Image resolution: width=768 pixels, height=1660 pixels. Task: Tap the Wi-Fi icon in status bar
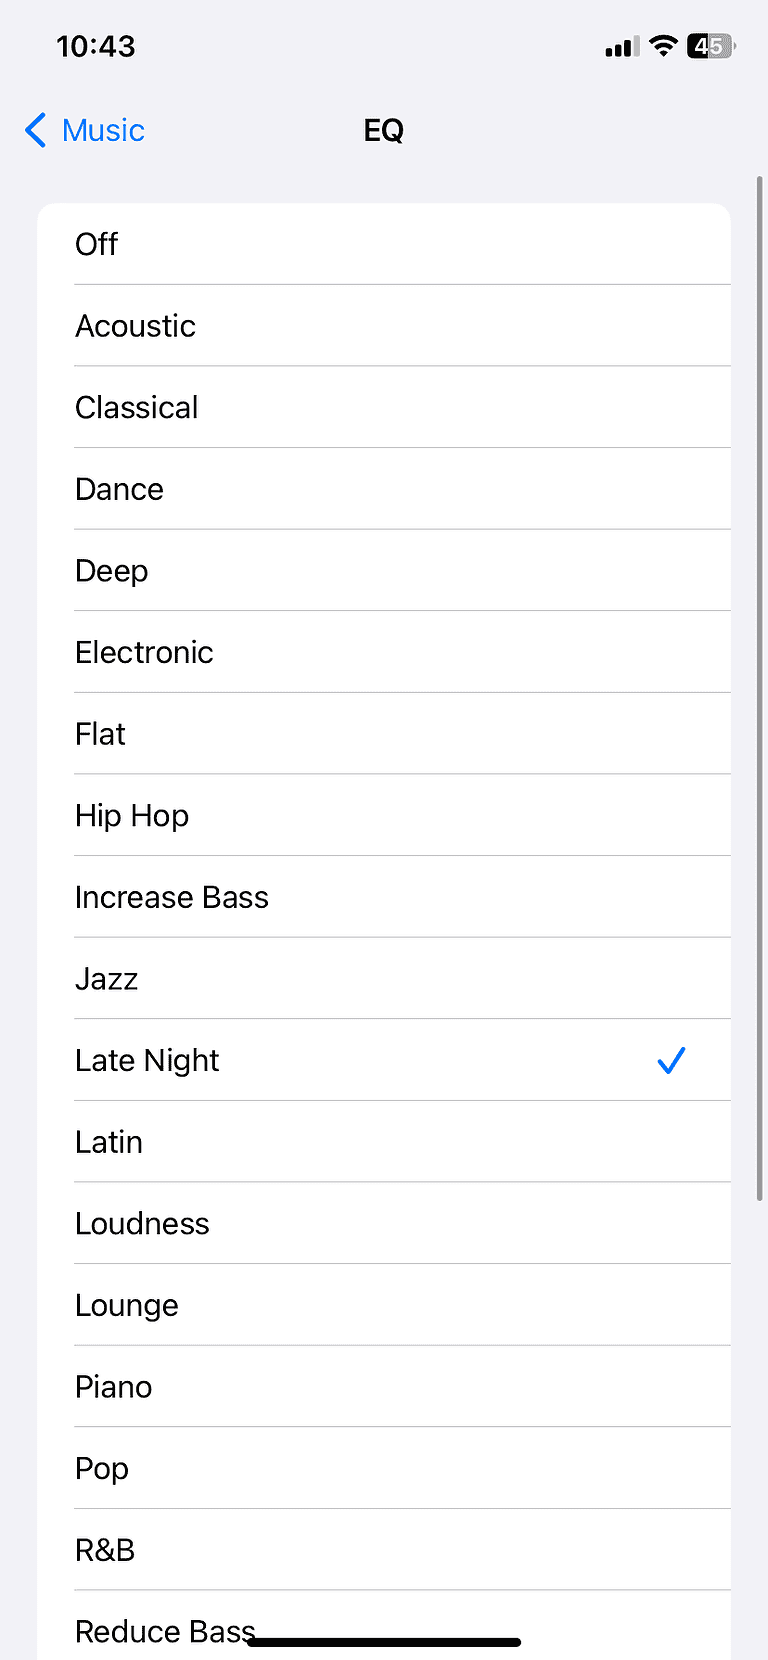[662, 46]
